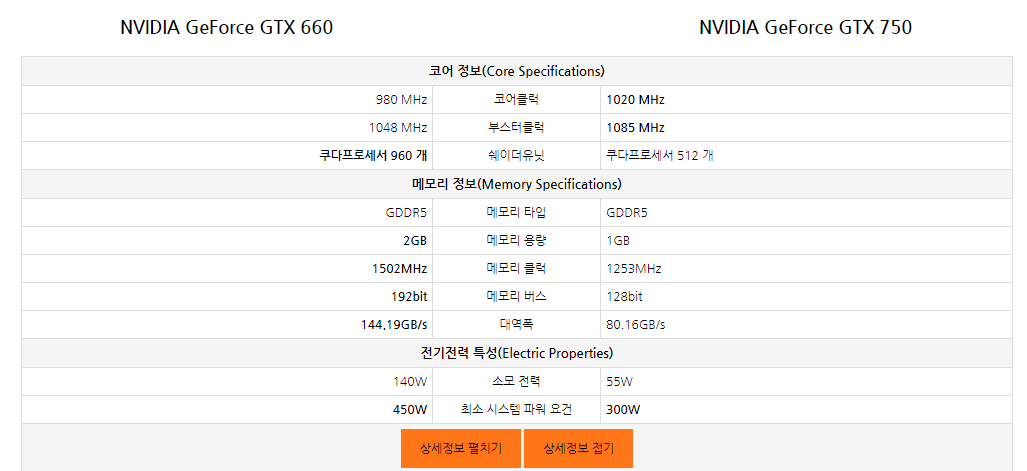The image size is (1027, 471).
Task: Click the 메모리 타입 row label
Action: [x=517, y=212]
